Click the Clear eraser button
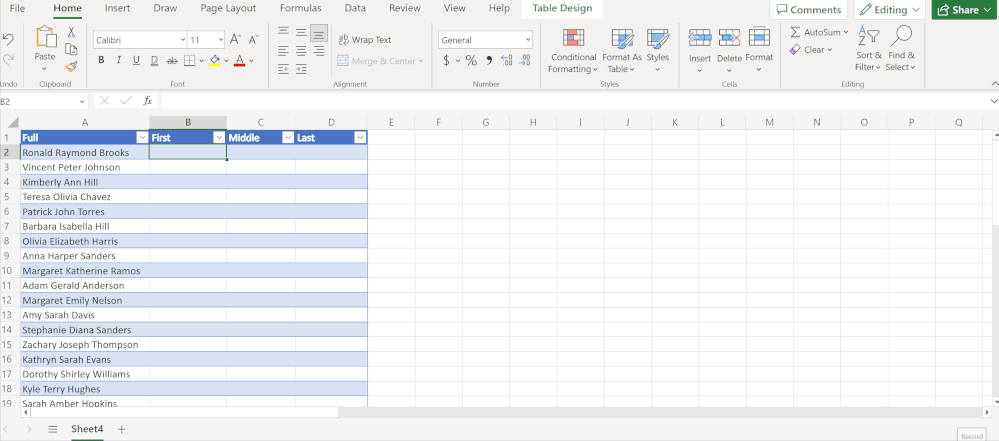Image resolution: width=999 pixels, height=441 pixels. click(x=811, y=50)
